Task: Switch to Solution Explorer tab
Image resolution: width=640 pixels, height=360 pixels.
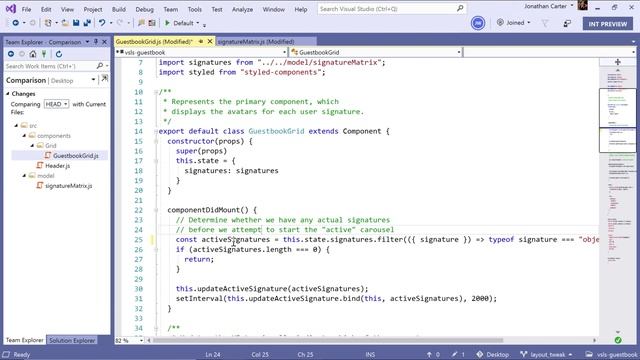Action: click(72, 340)
